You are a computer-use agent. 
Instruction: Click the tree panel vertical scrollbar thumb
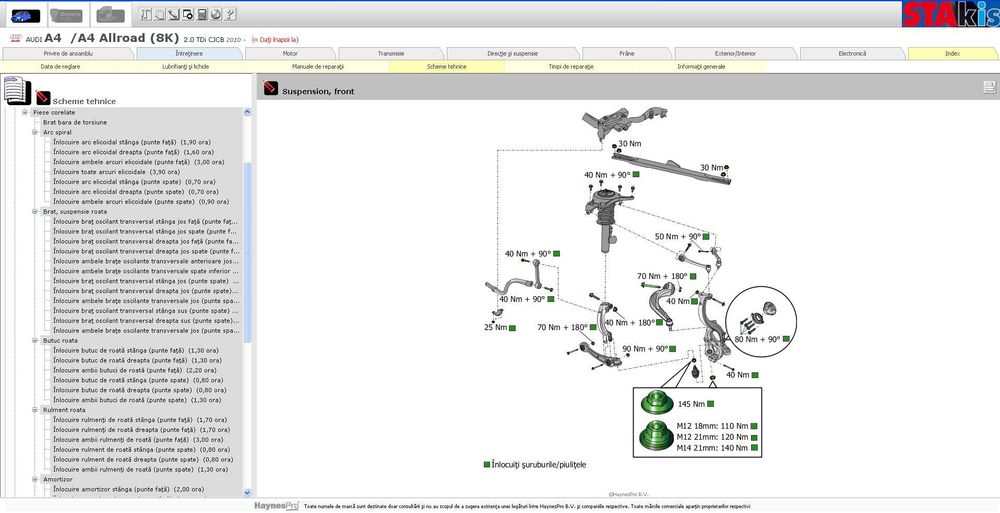(x=247, y=252)
